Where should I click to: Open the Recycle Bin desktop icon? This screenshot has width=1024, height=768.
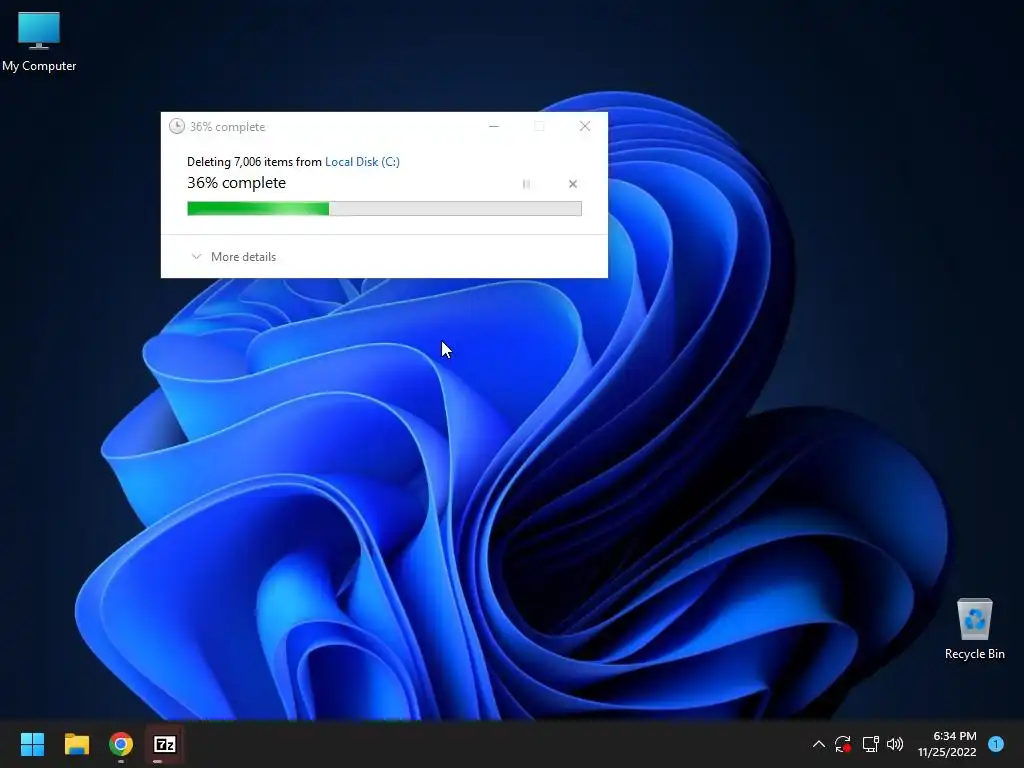tap(974, 629)
